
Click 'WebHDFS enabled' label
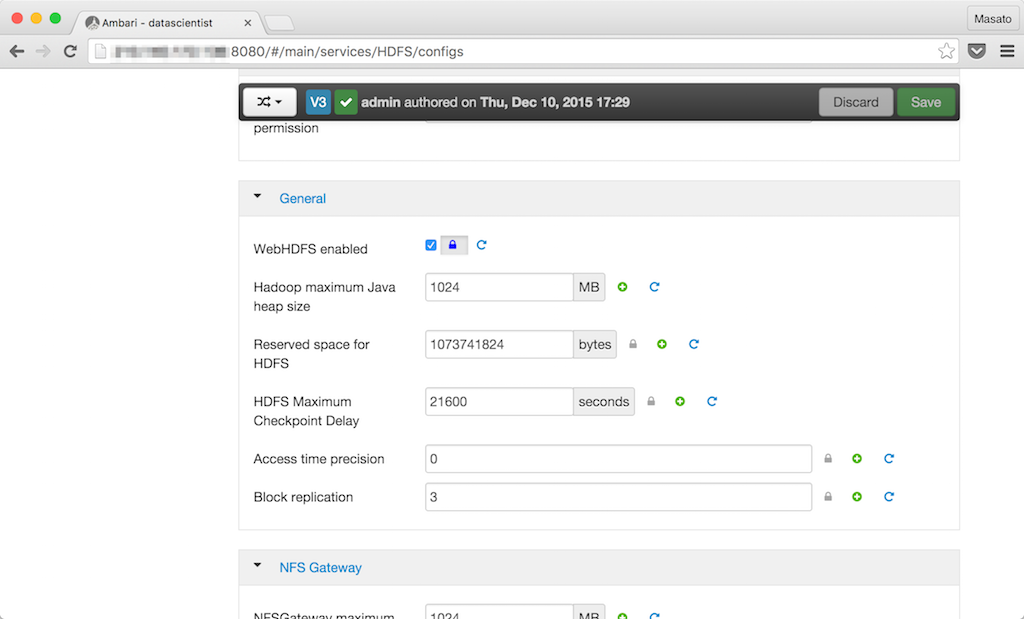click(311, 249)
